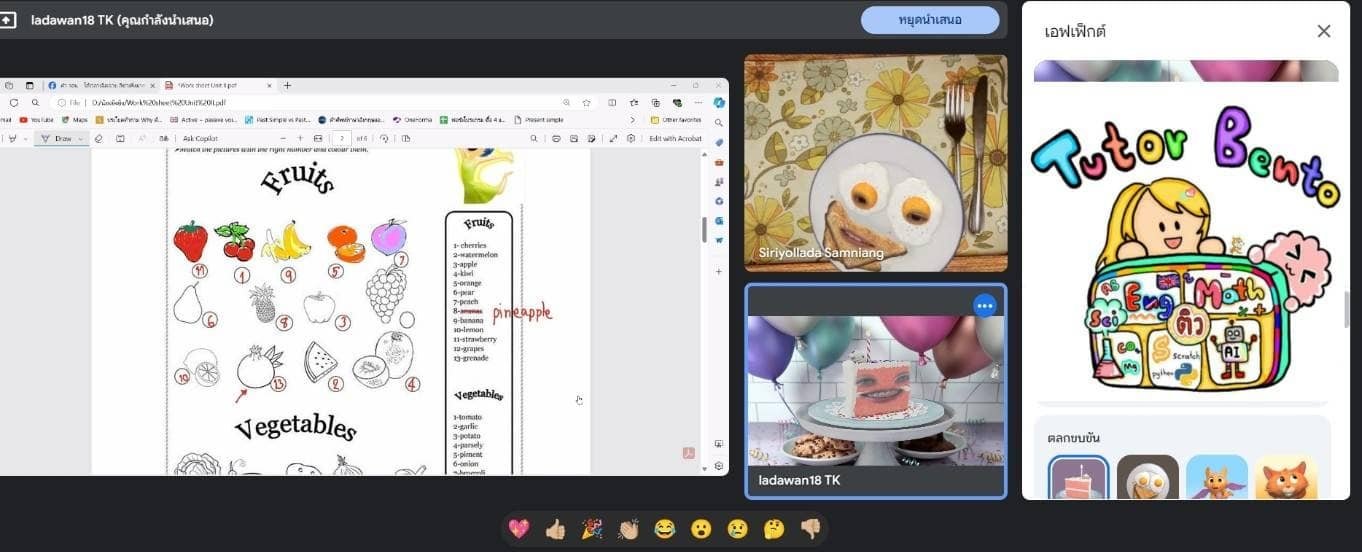Viewport: 1362px width, 552px height.
Task: Close the 'เอฟเฟ็กต์' effects panel
Action: (1323, 31)
